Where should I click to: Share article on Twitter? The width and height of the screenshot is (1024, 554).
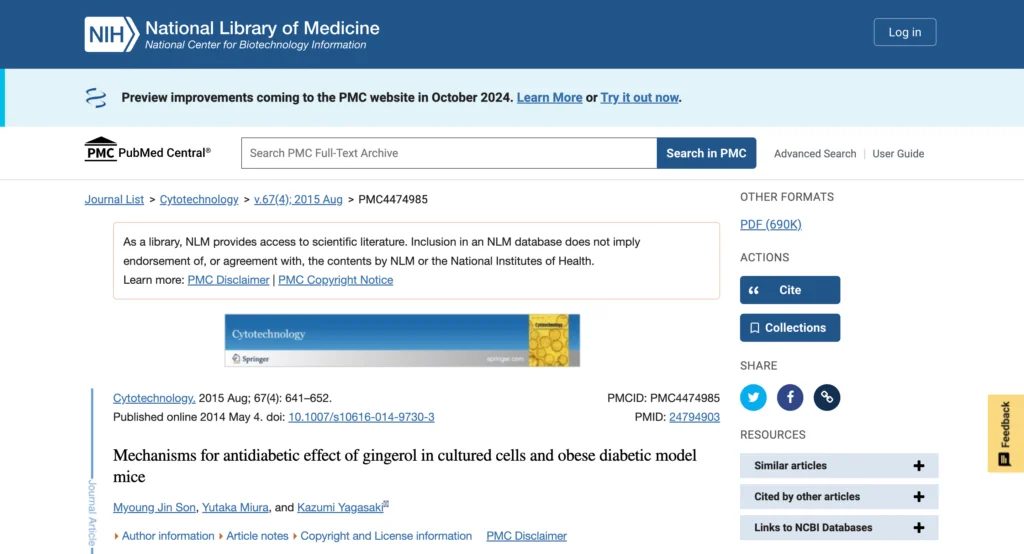tap(753, 397)
